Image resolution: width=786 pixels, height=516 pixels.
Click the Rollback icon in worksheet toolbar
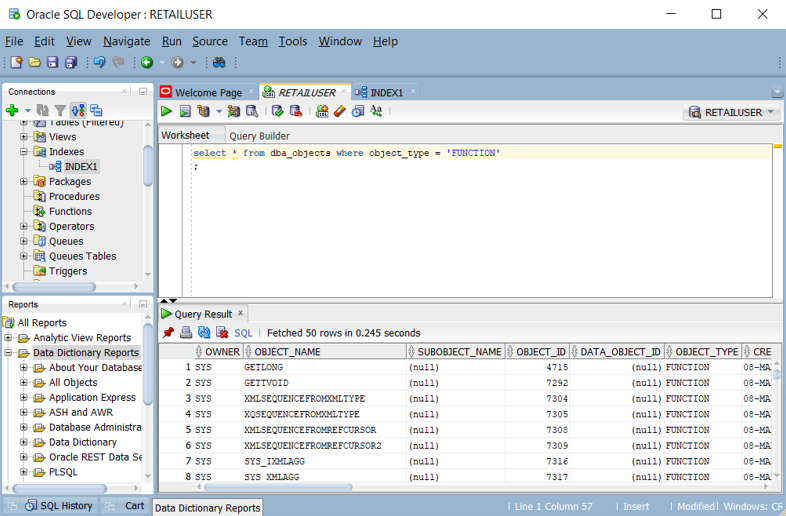295,112
